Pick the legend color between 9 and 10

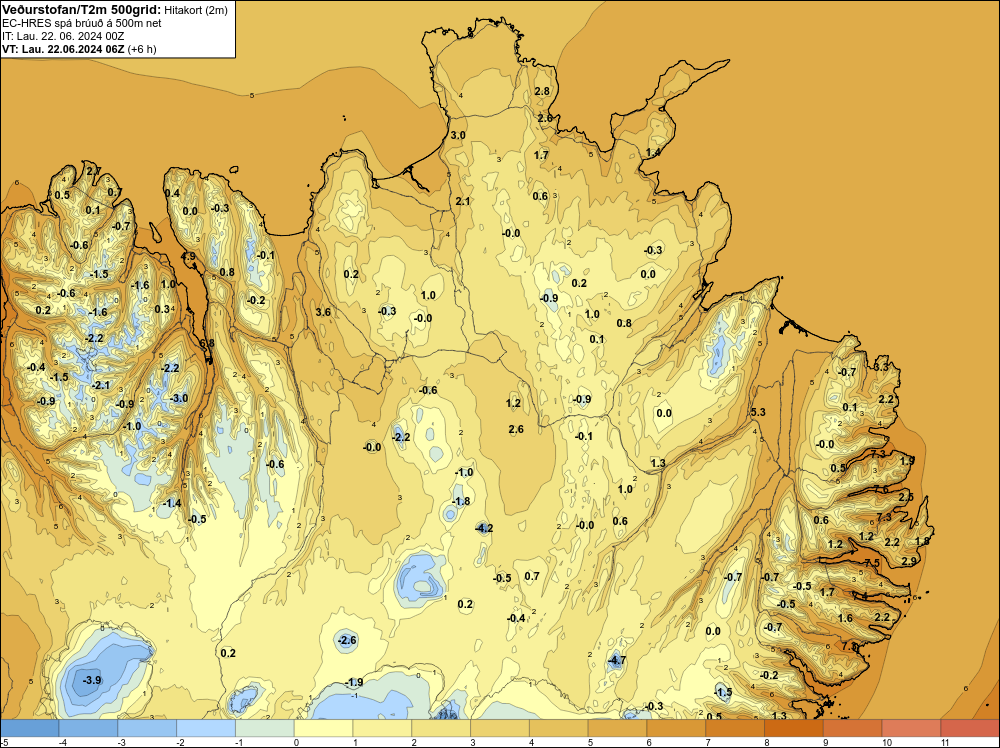click(853, 728)
